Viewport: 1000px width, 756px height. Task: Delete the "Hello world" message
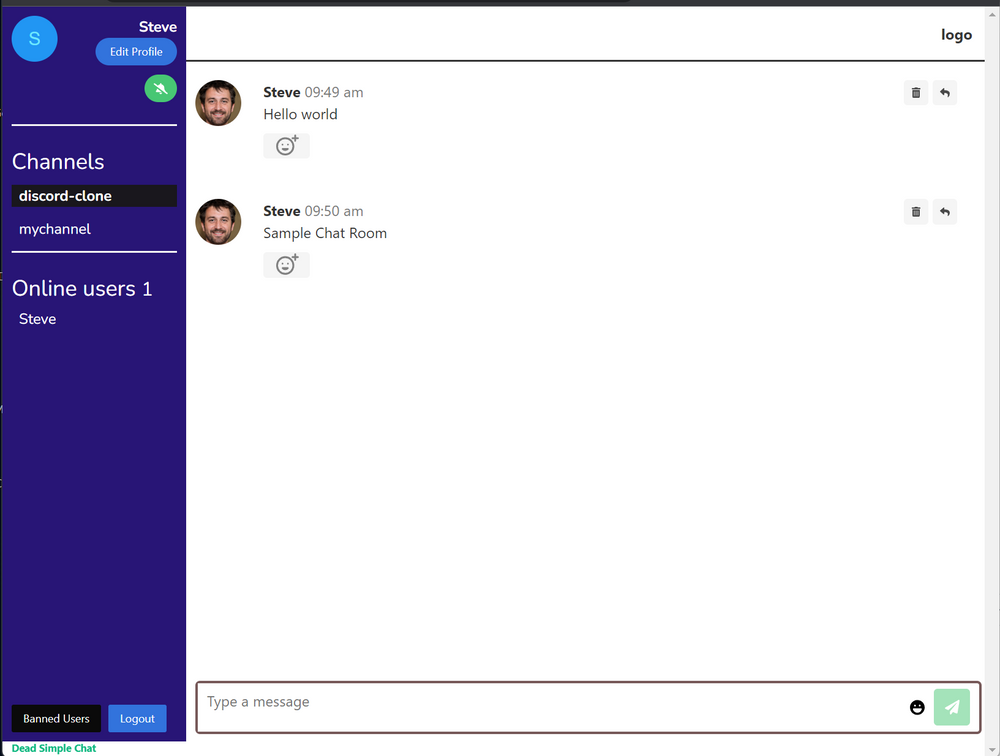(916, 92)
